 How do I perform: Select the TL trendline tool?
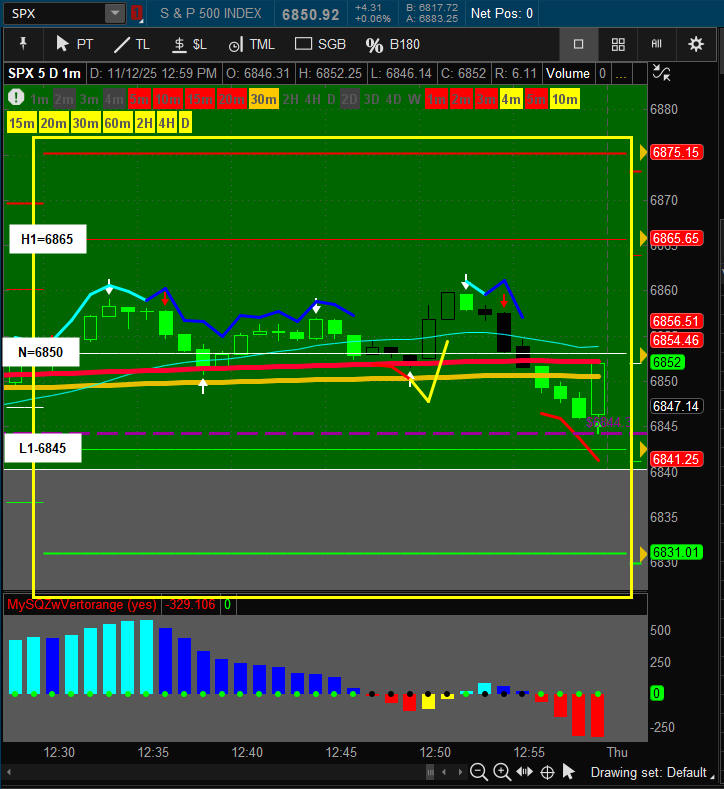[x=131, y=44]
